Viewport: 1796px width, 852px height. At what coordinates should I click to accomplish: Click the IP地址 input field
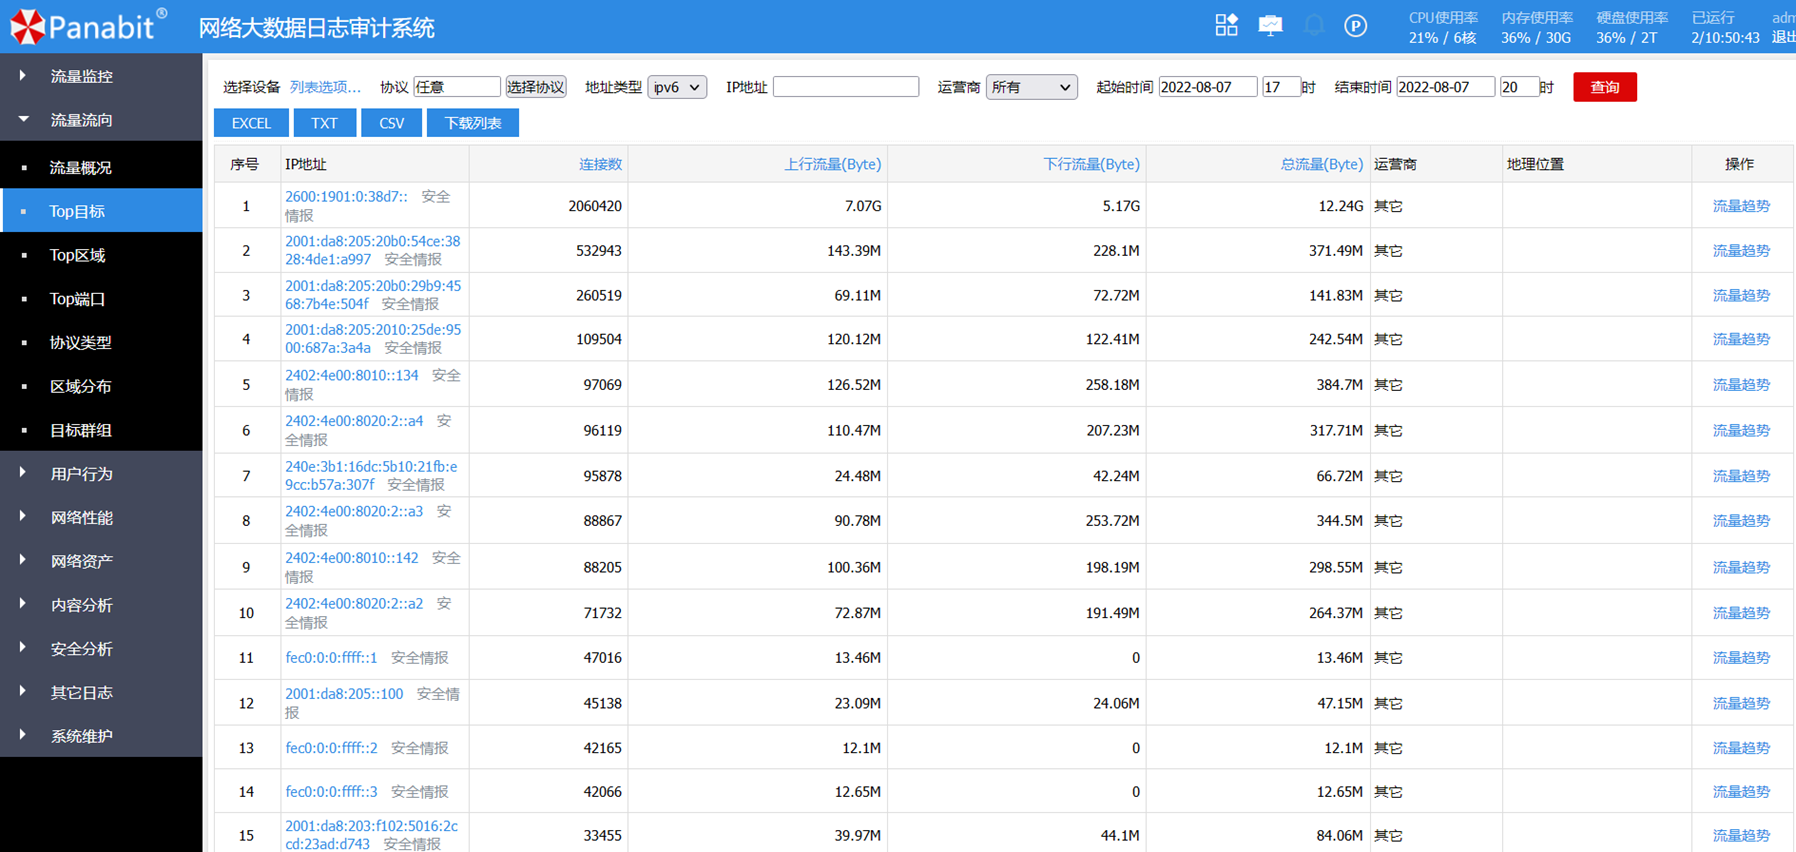(x=845, y=87)
